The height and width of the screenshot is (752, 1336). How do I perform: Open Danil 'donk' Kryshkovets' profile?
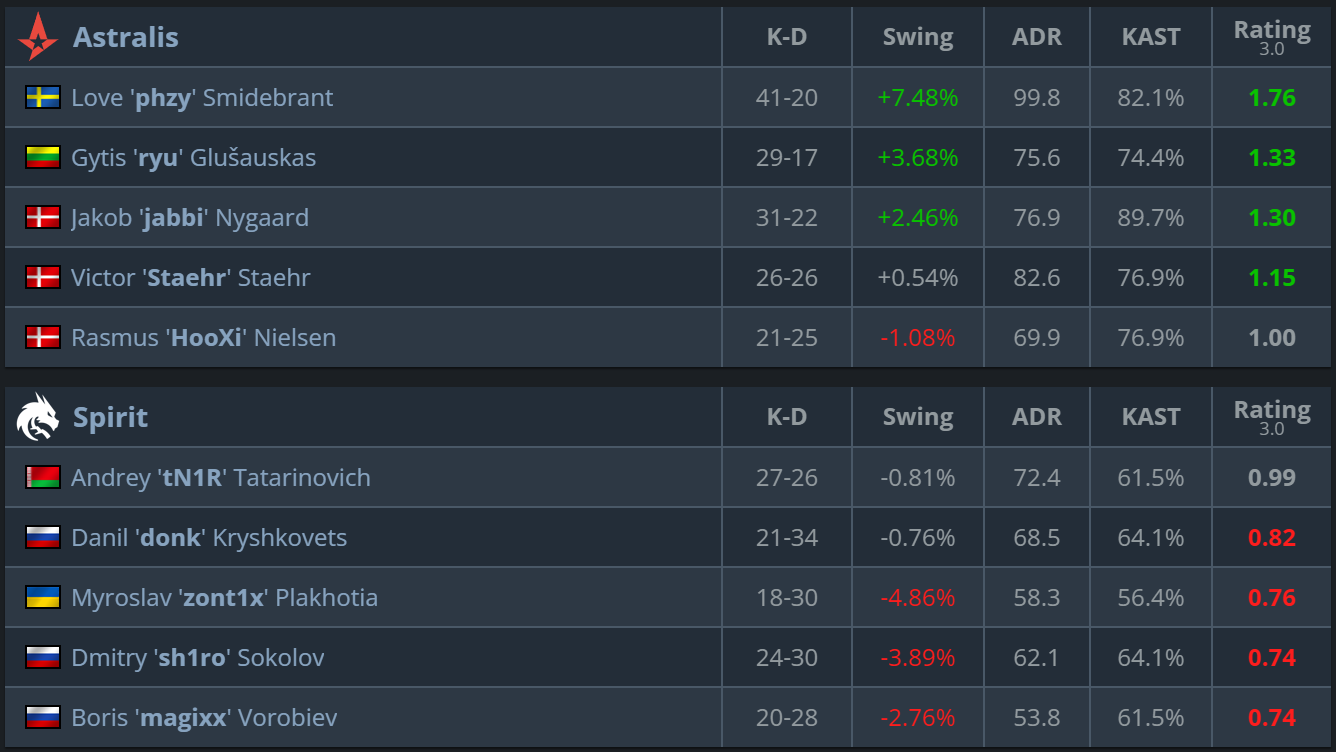pos(209,537)
